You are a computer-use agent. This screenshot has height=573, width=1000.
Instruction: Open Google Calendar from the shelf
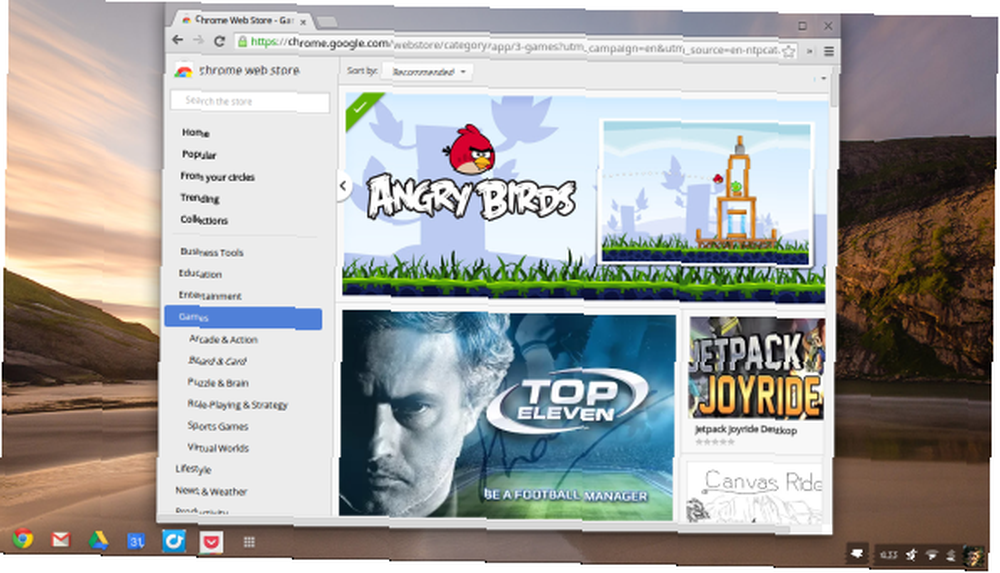click(x=136, y=542)
